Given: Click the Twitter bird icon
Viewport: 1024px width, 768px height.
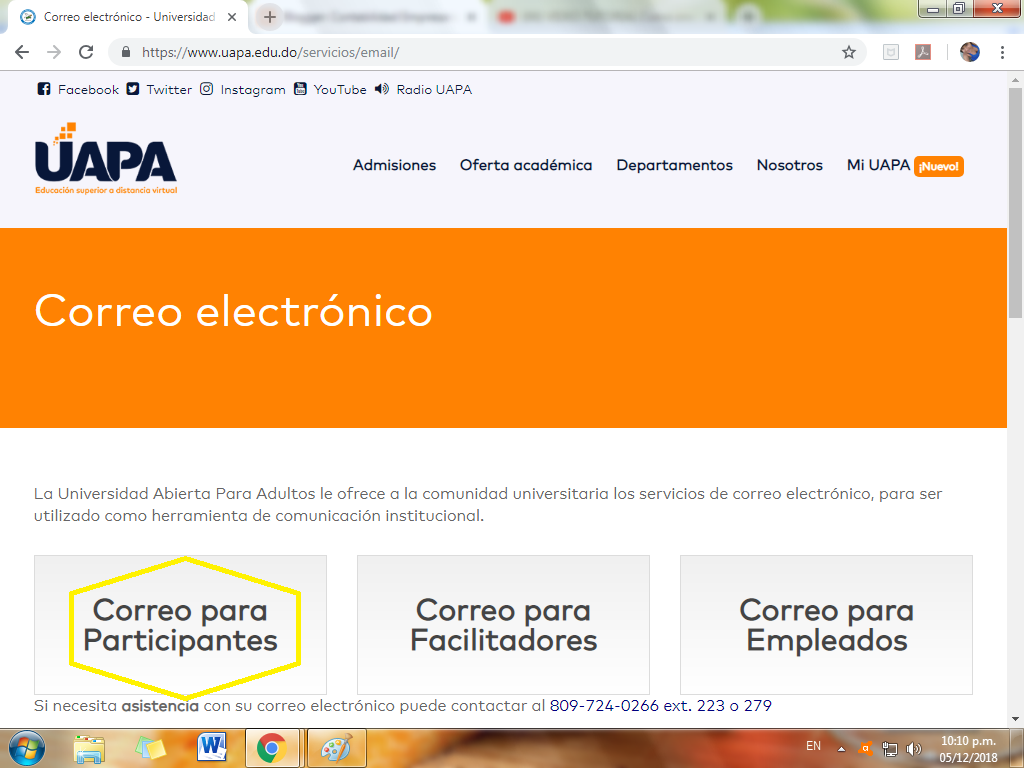Looking at the screenshot, I should coord(132,89).
